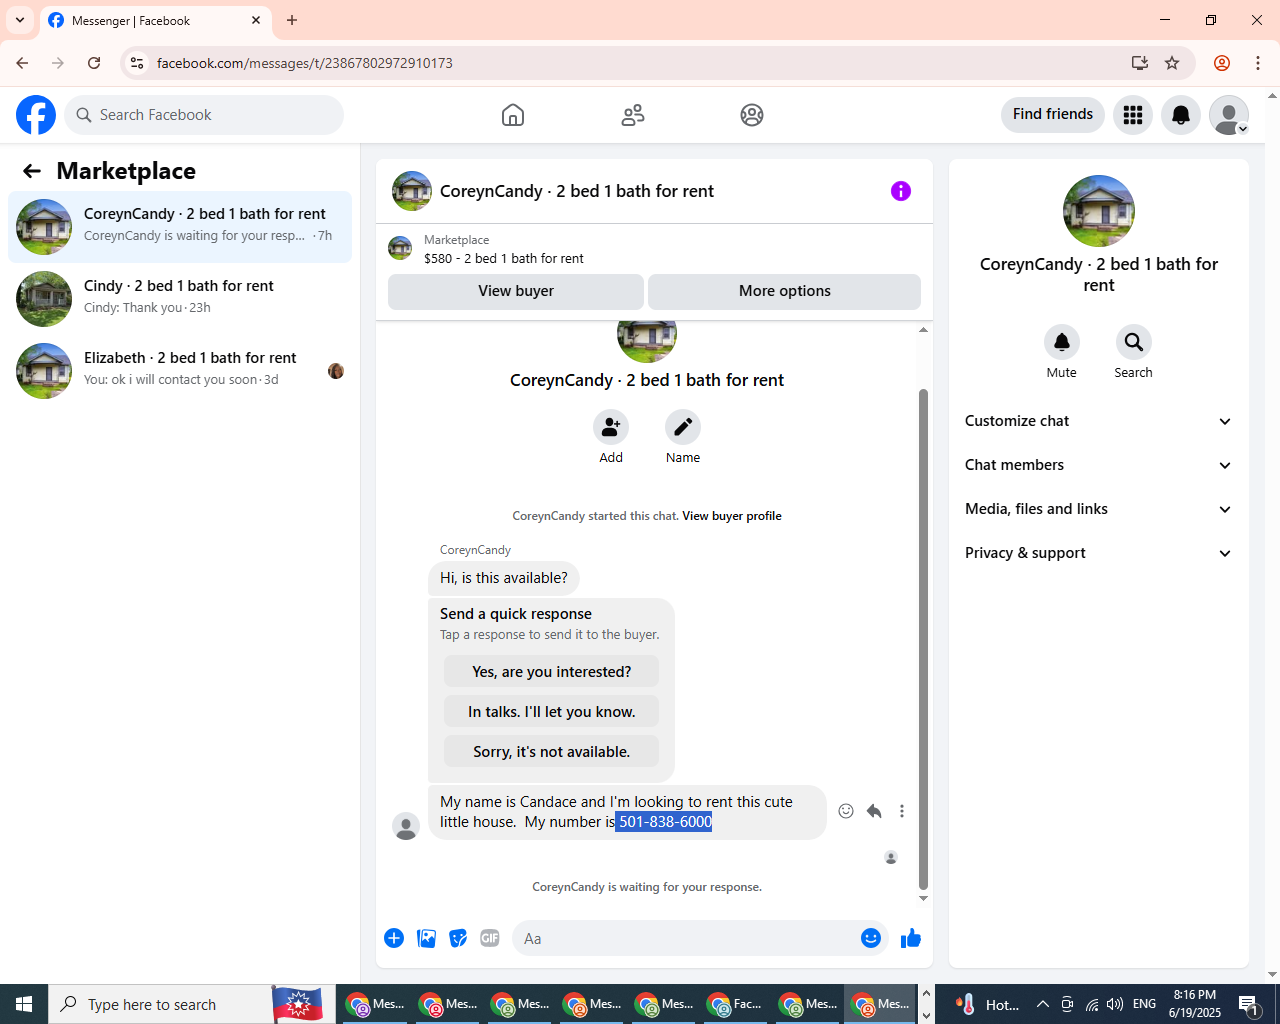Click the sender avatar beside Candace's message
Image resolution: width=1280 pixels, height=1024 pixels.
click(406, 826)
